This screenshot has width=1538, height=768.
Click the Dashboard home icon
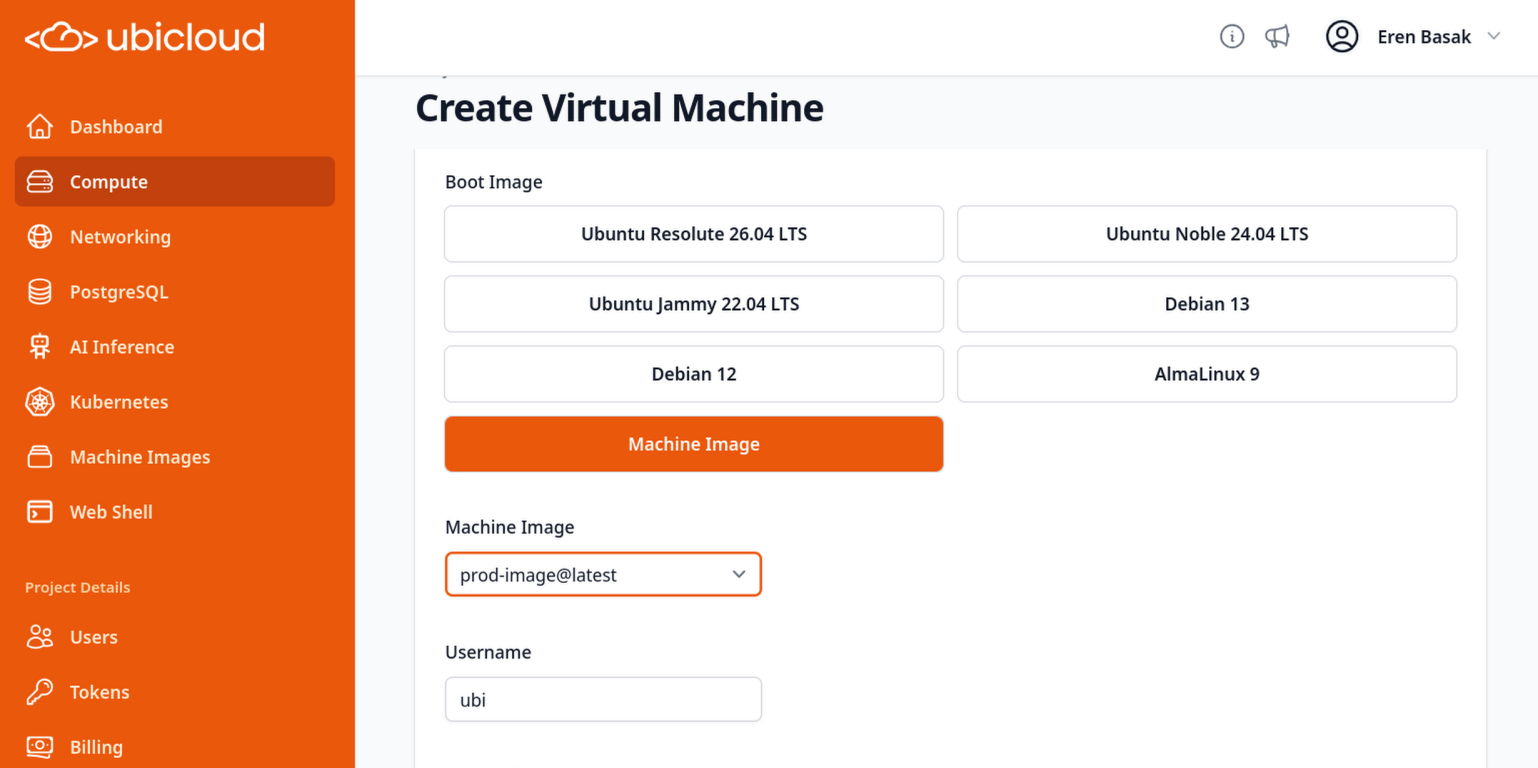point(39,127)
